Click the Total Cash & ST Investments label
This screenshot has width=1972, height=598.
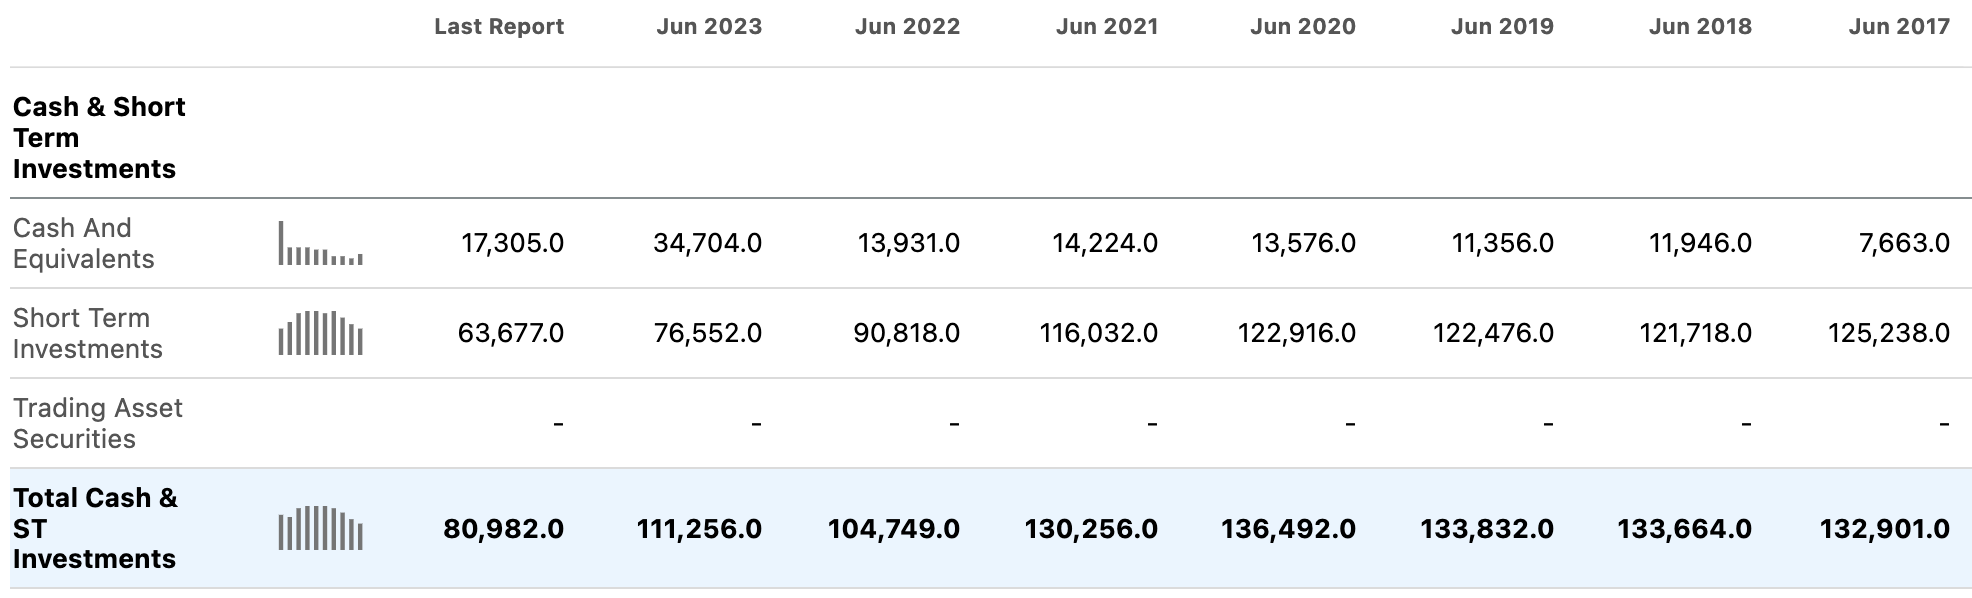click(95, 528)
